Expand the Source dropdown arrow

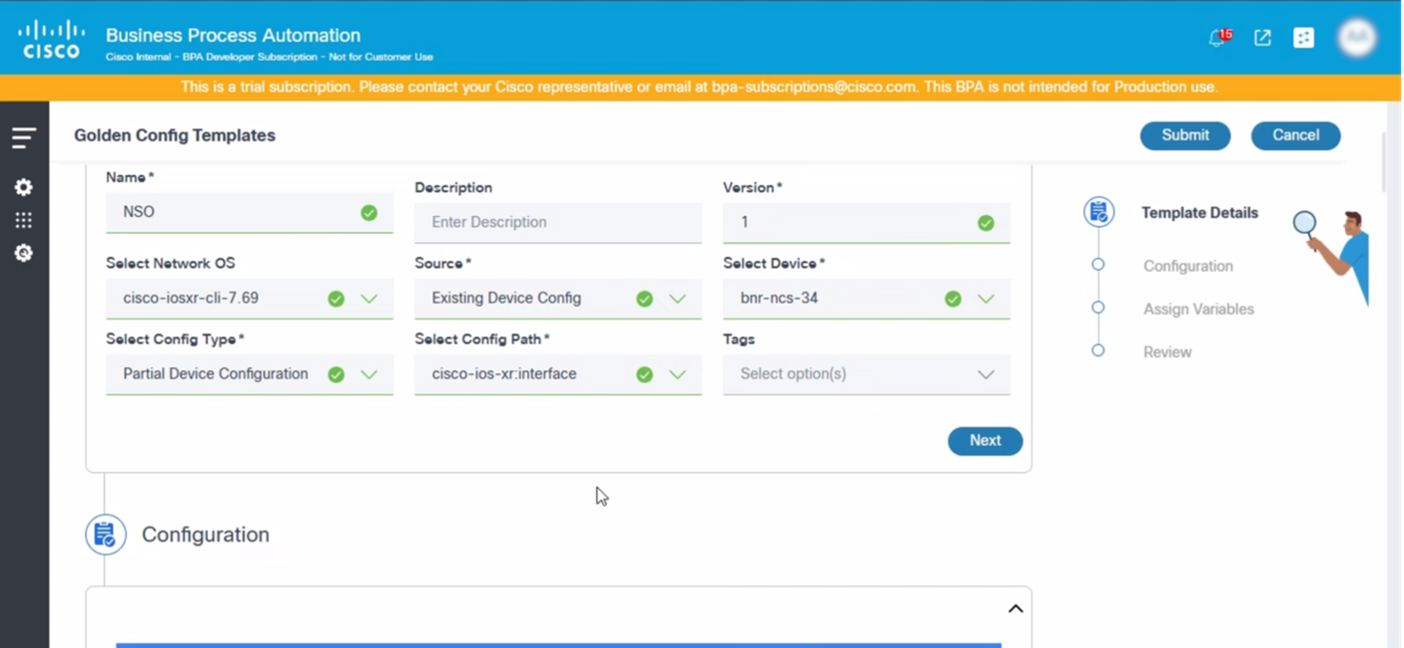coord(677,298)
